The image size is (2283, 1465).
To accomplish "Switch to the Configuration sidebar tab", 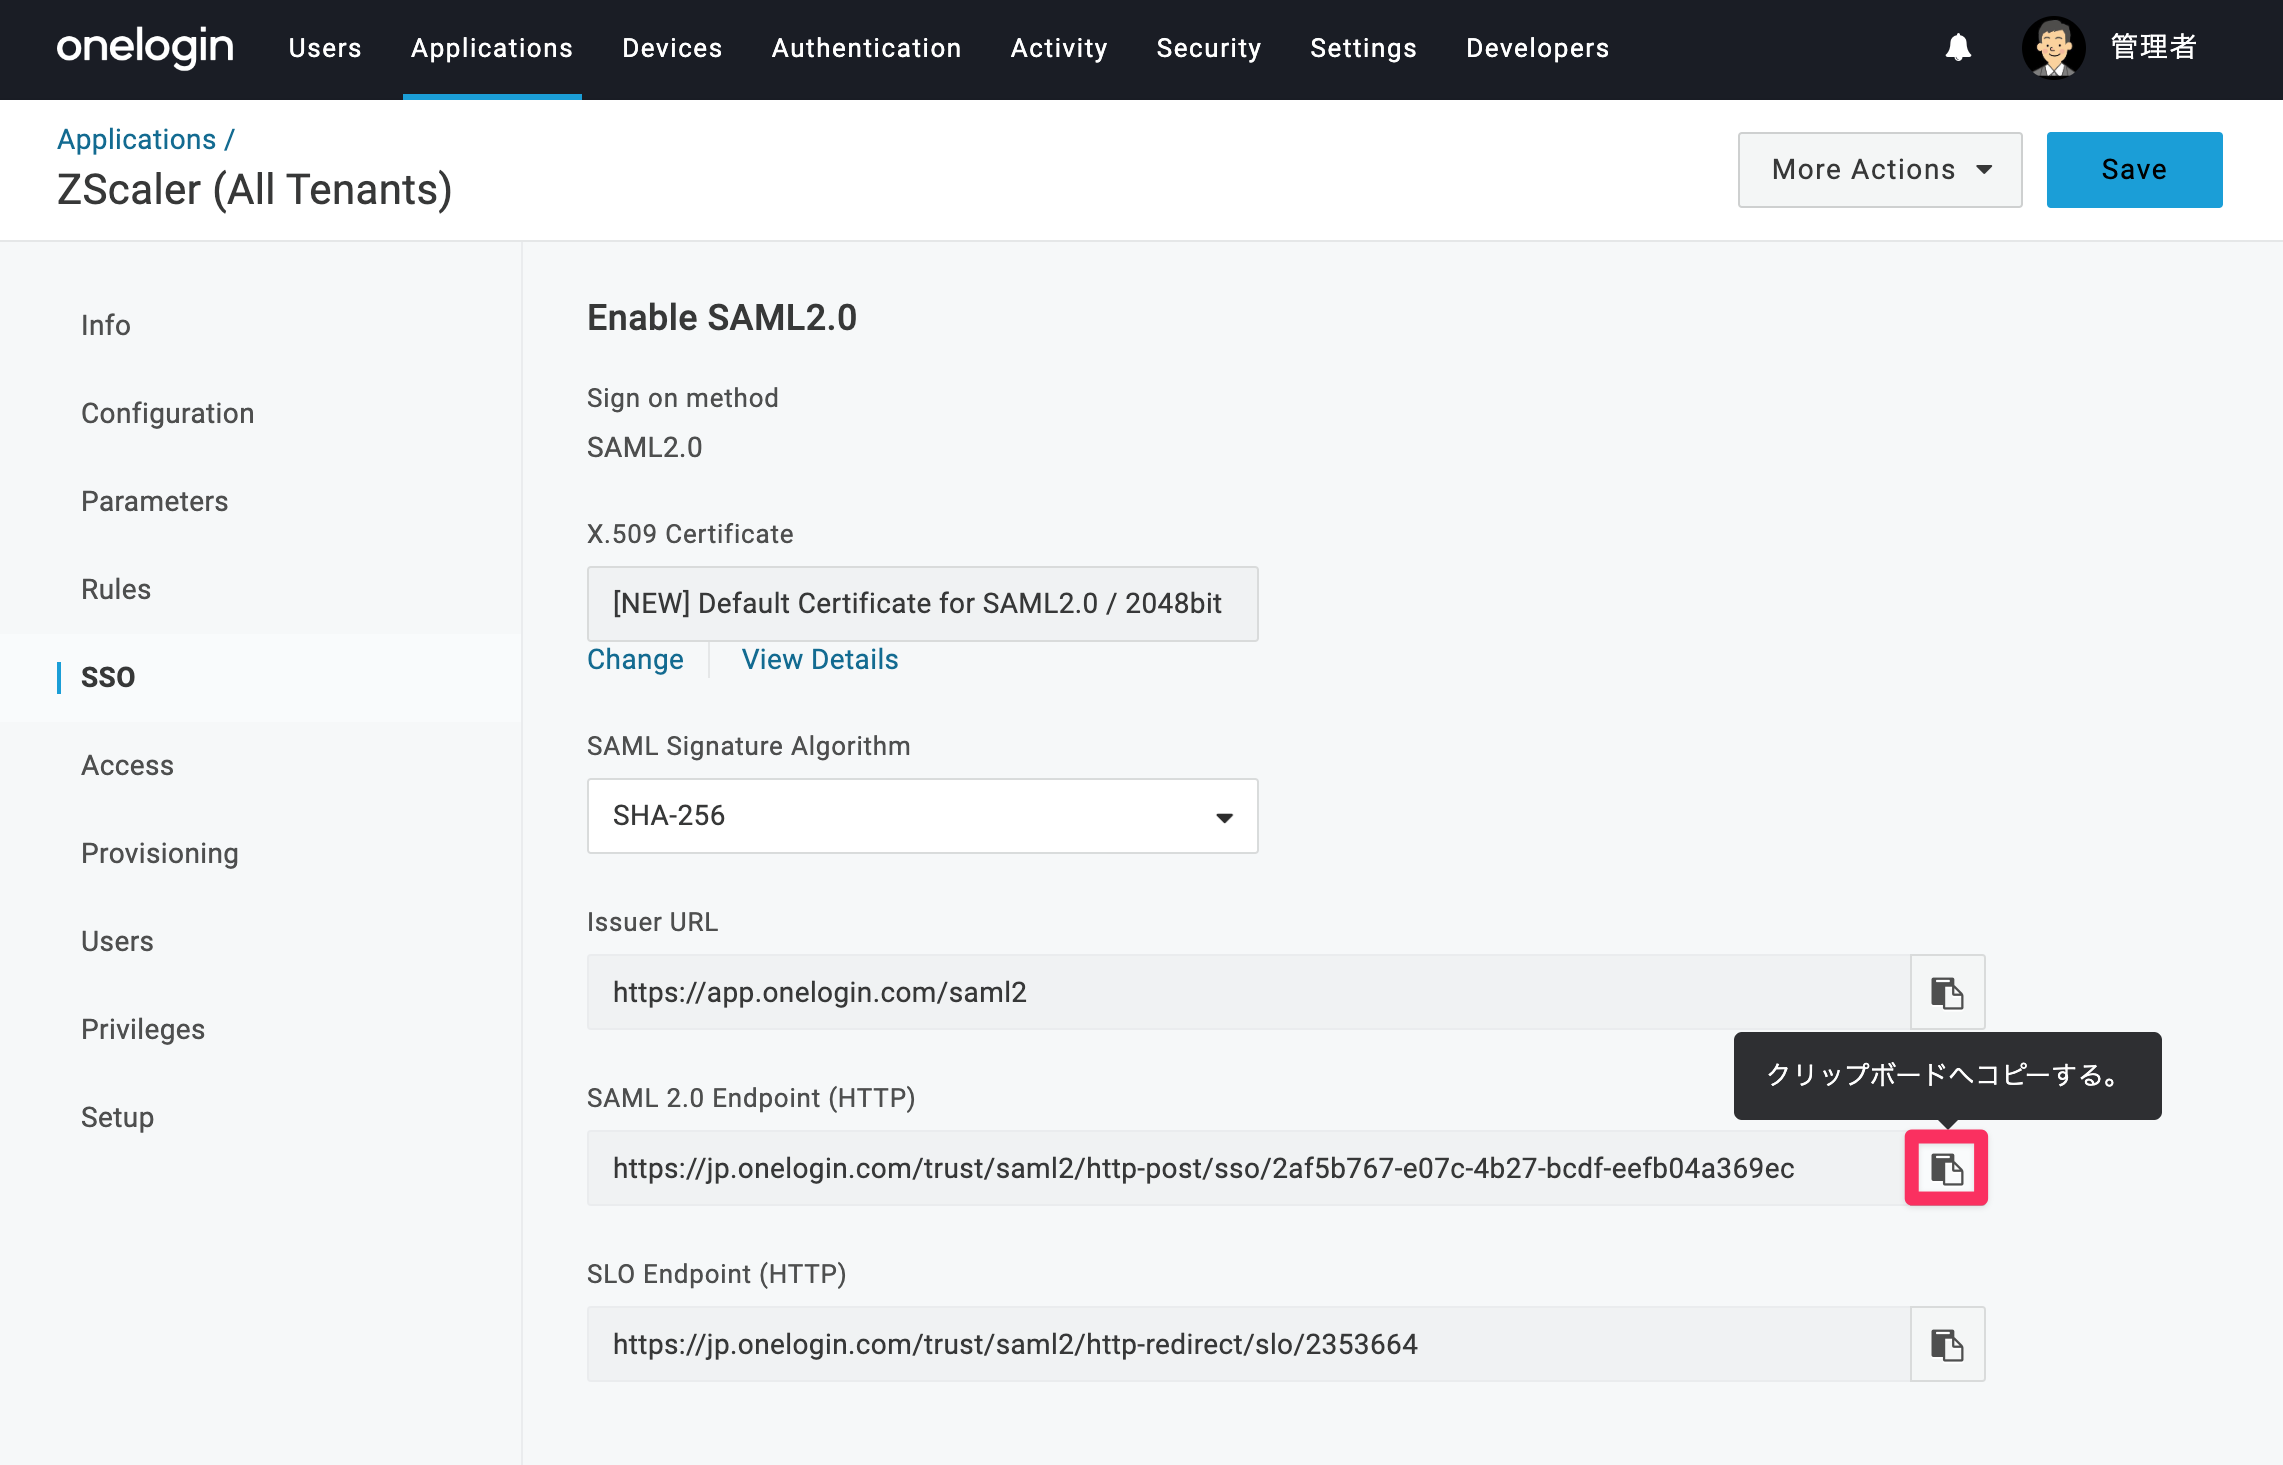I will [168, 413].
